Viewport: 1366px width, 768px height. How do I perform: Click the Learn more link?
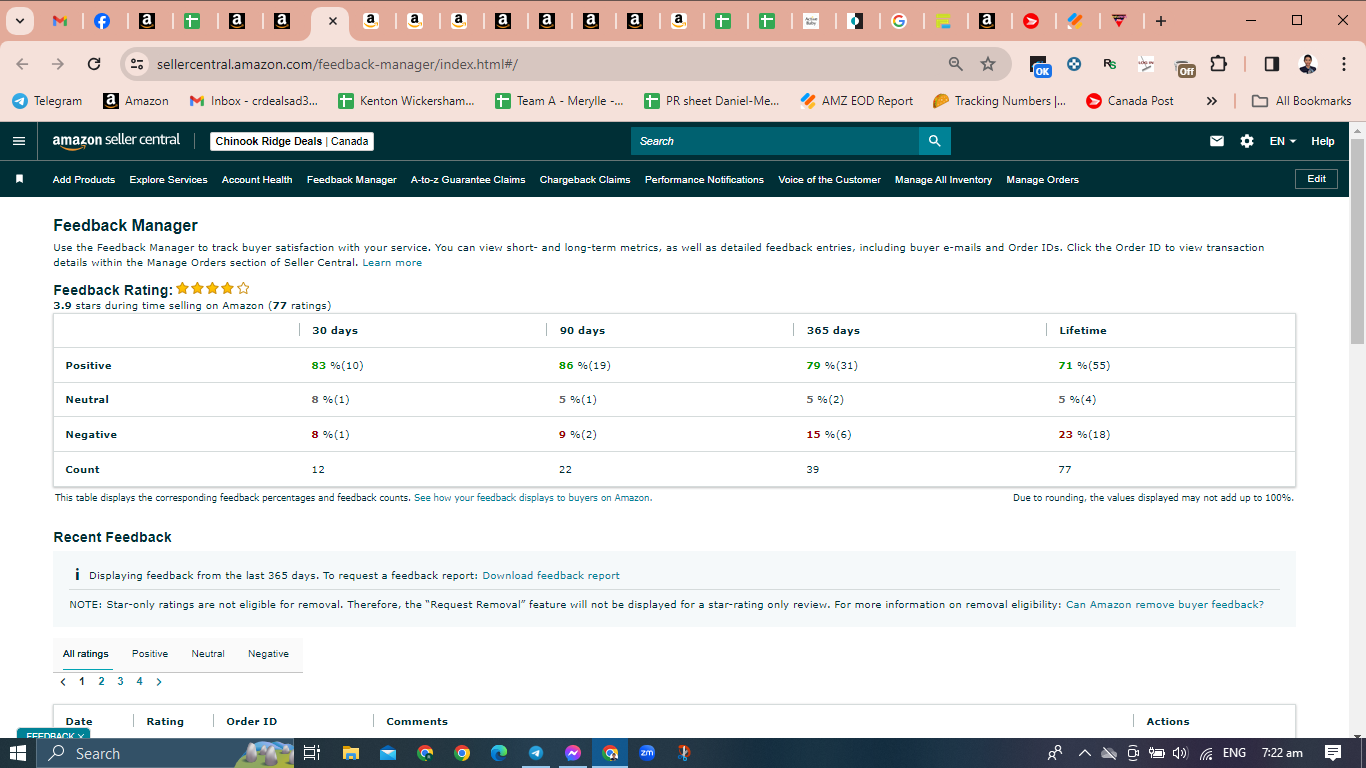tap(392, 263)
